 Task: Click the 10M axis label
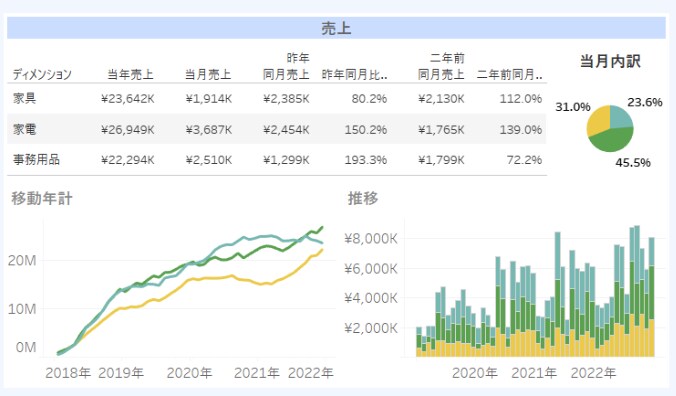coord(22,309)
